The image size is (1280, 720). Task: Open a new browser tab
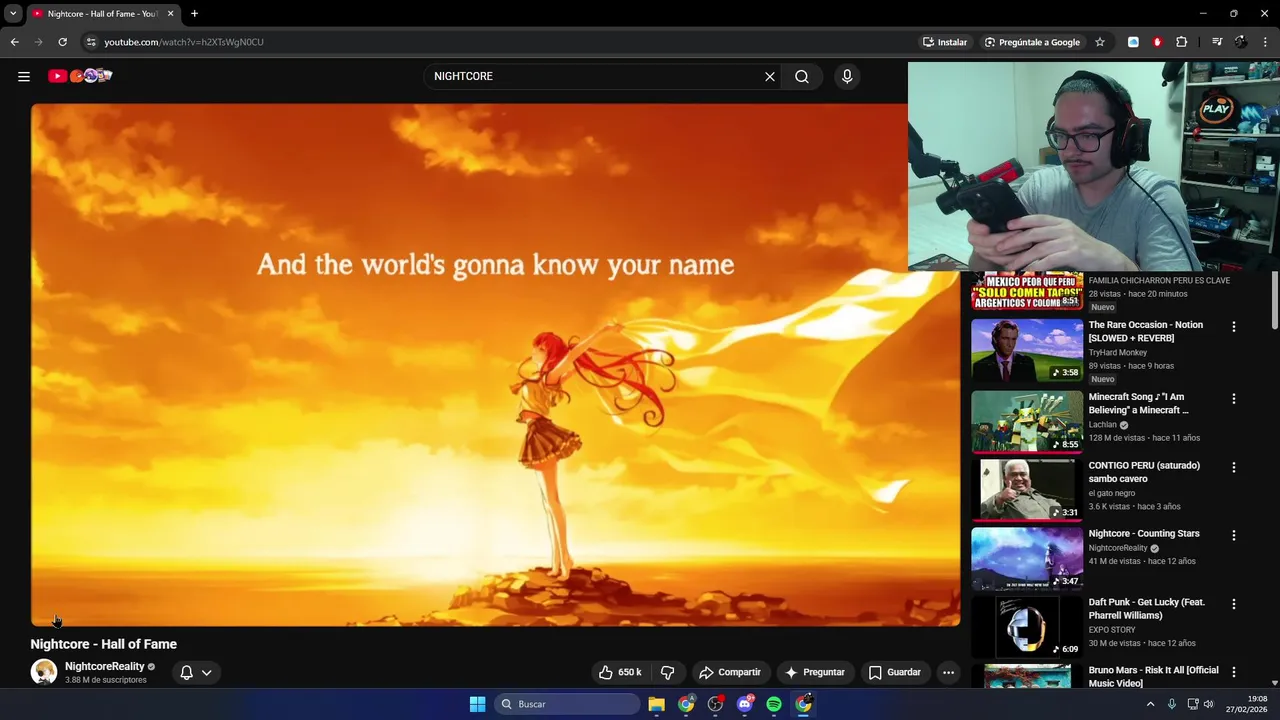coord(195,14)
